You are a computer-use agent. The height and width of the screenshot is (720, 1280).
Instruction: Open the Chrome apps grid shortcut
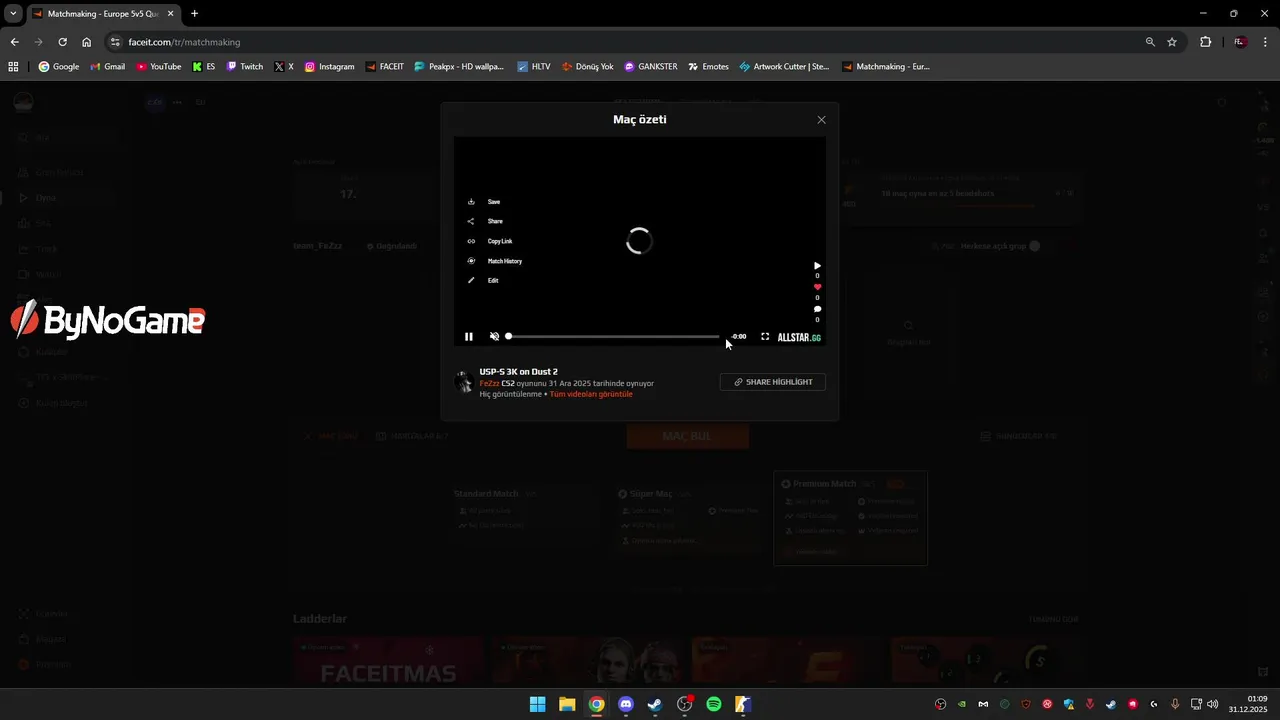(x=14, y=67)
